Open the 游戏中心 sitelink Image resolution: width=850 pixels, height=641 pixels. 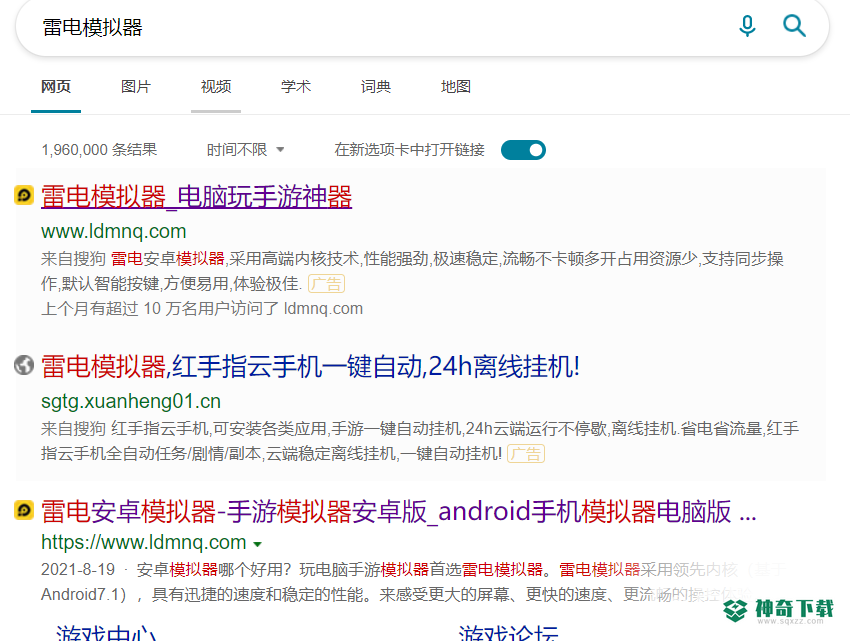click(106, 633)
